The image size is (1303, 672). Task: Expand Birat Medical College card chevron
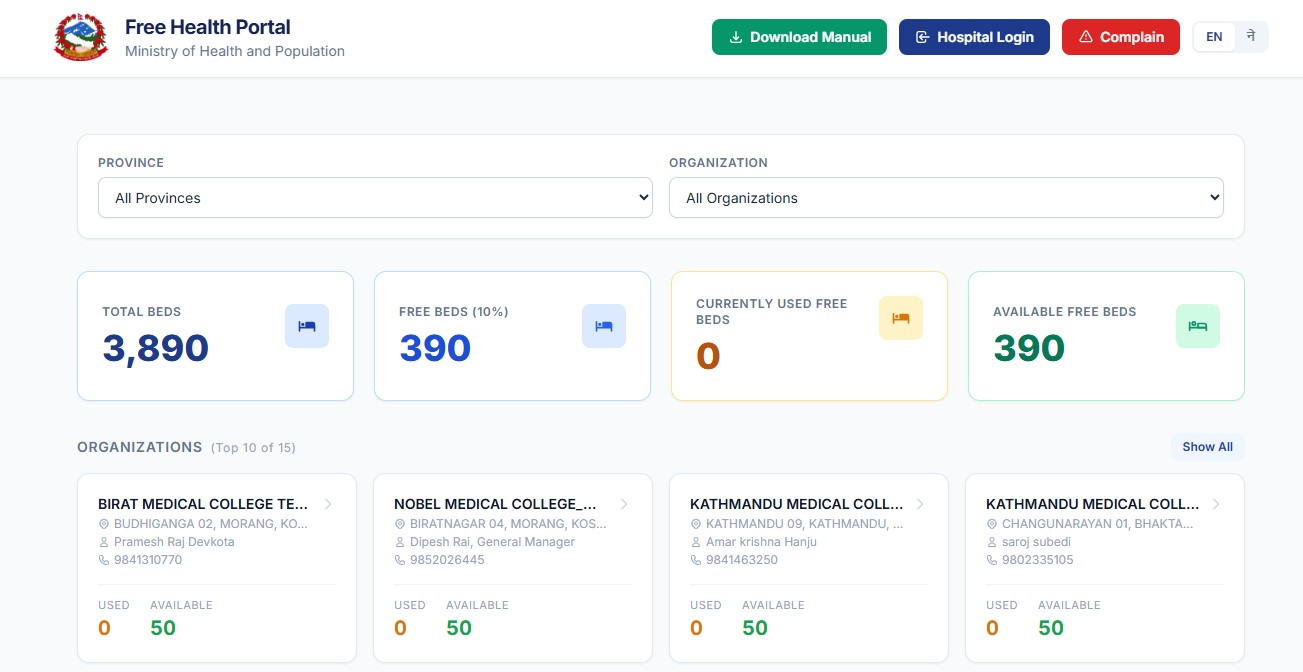tap(328, 504)
